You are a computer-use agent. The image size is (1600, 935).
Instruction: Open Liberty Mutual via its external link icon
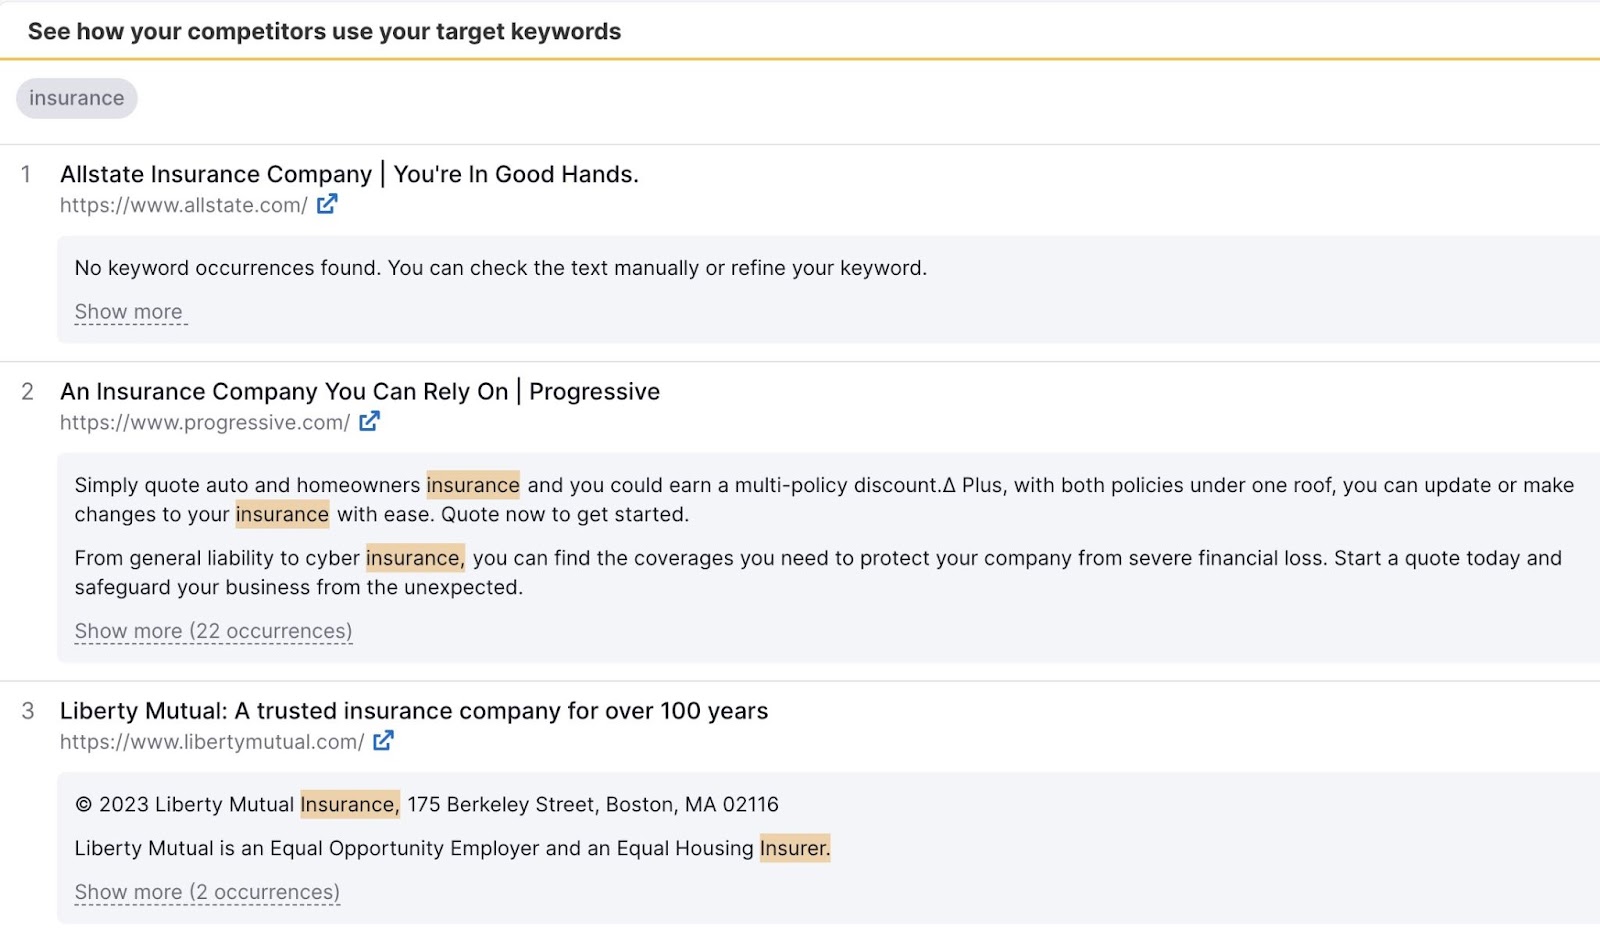(382, 740)
